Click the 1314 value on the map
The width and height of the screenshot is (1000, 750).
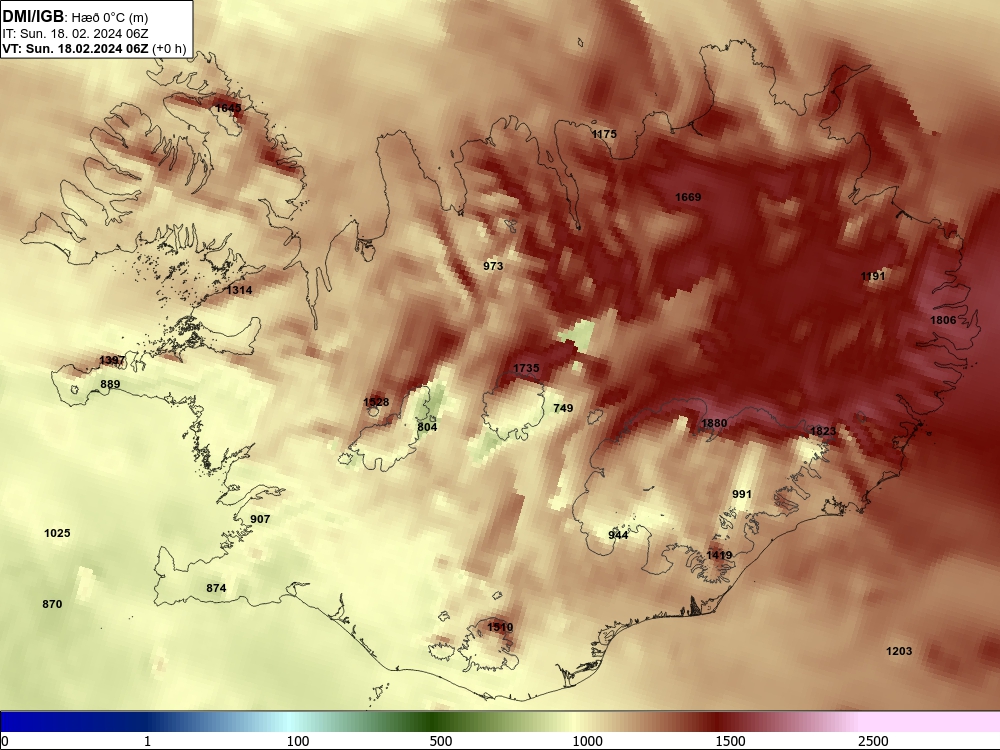(239, 290)
